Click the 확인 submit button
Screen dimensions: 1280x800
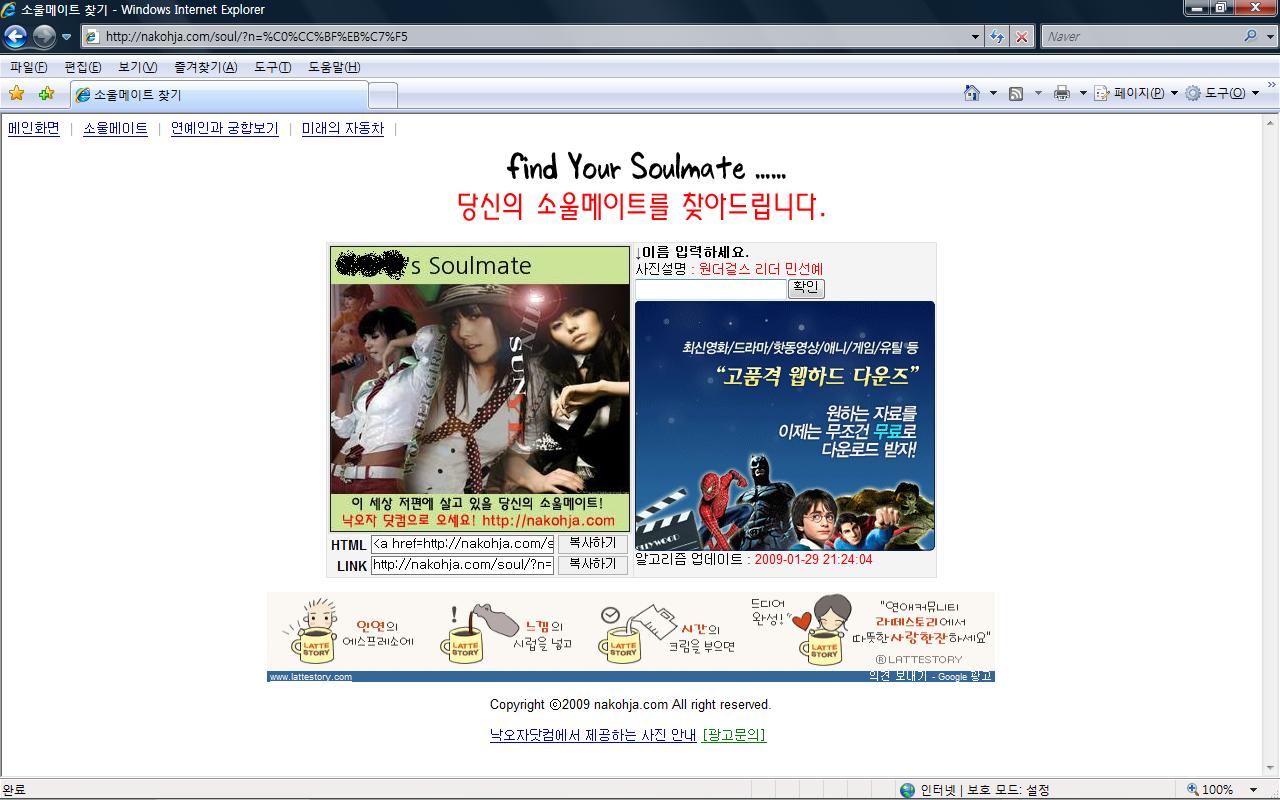[805, 288]
